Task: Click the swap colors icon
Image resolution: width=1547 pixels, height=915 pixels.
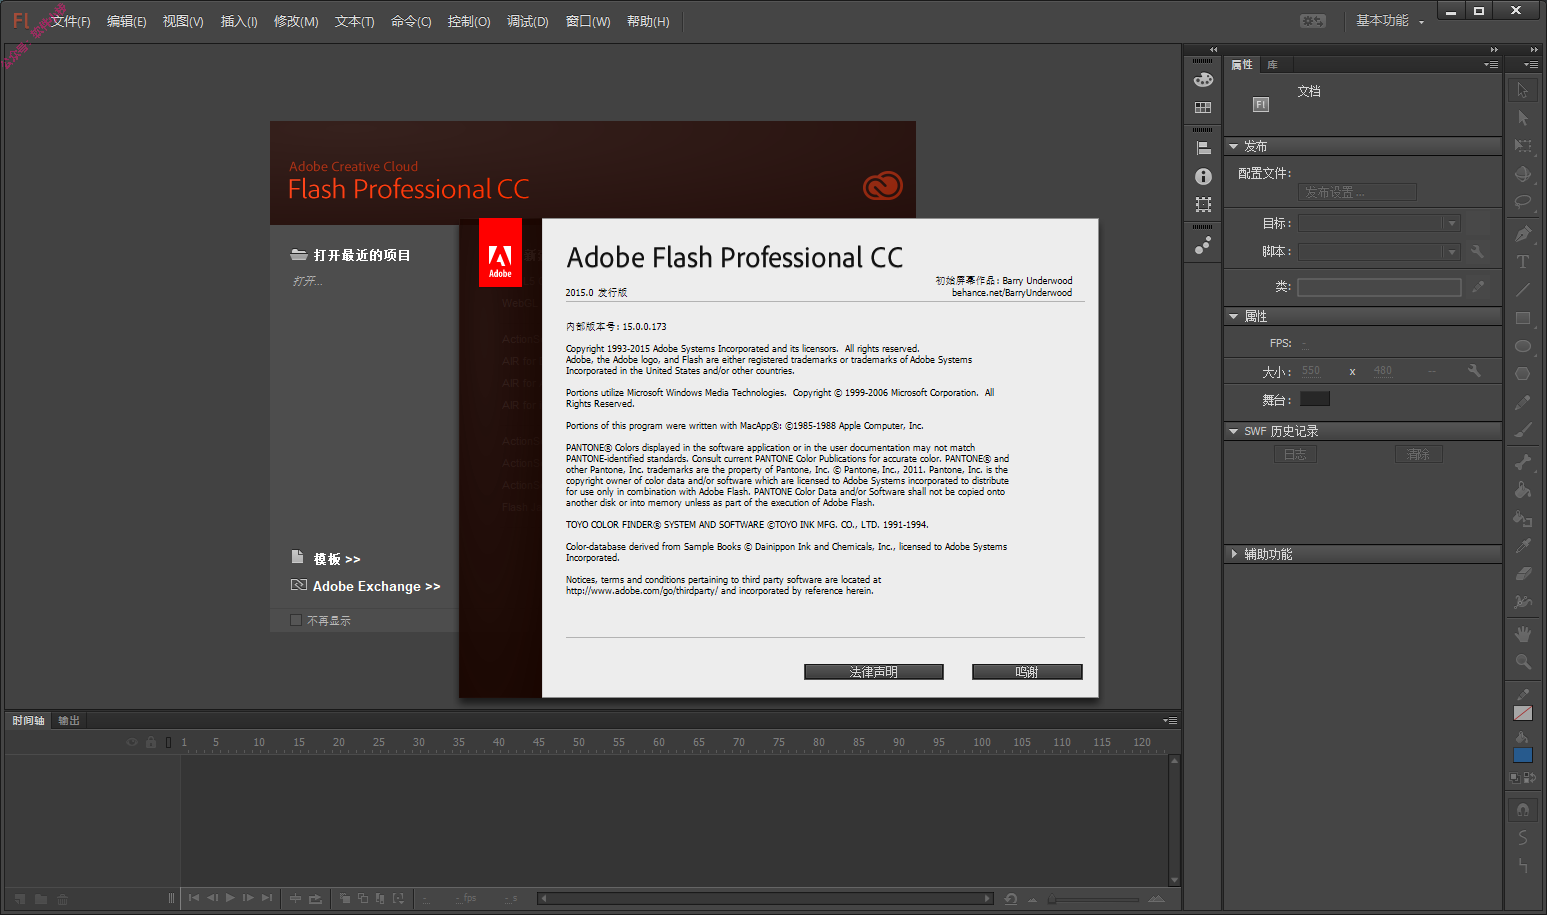Action: (1530, 777)
